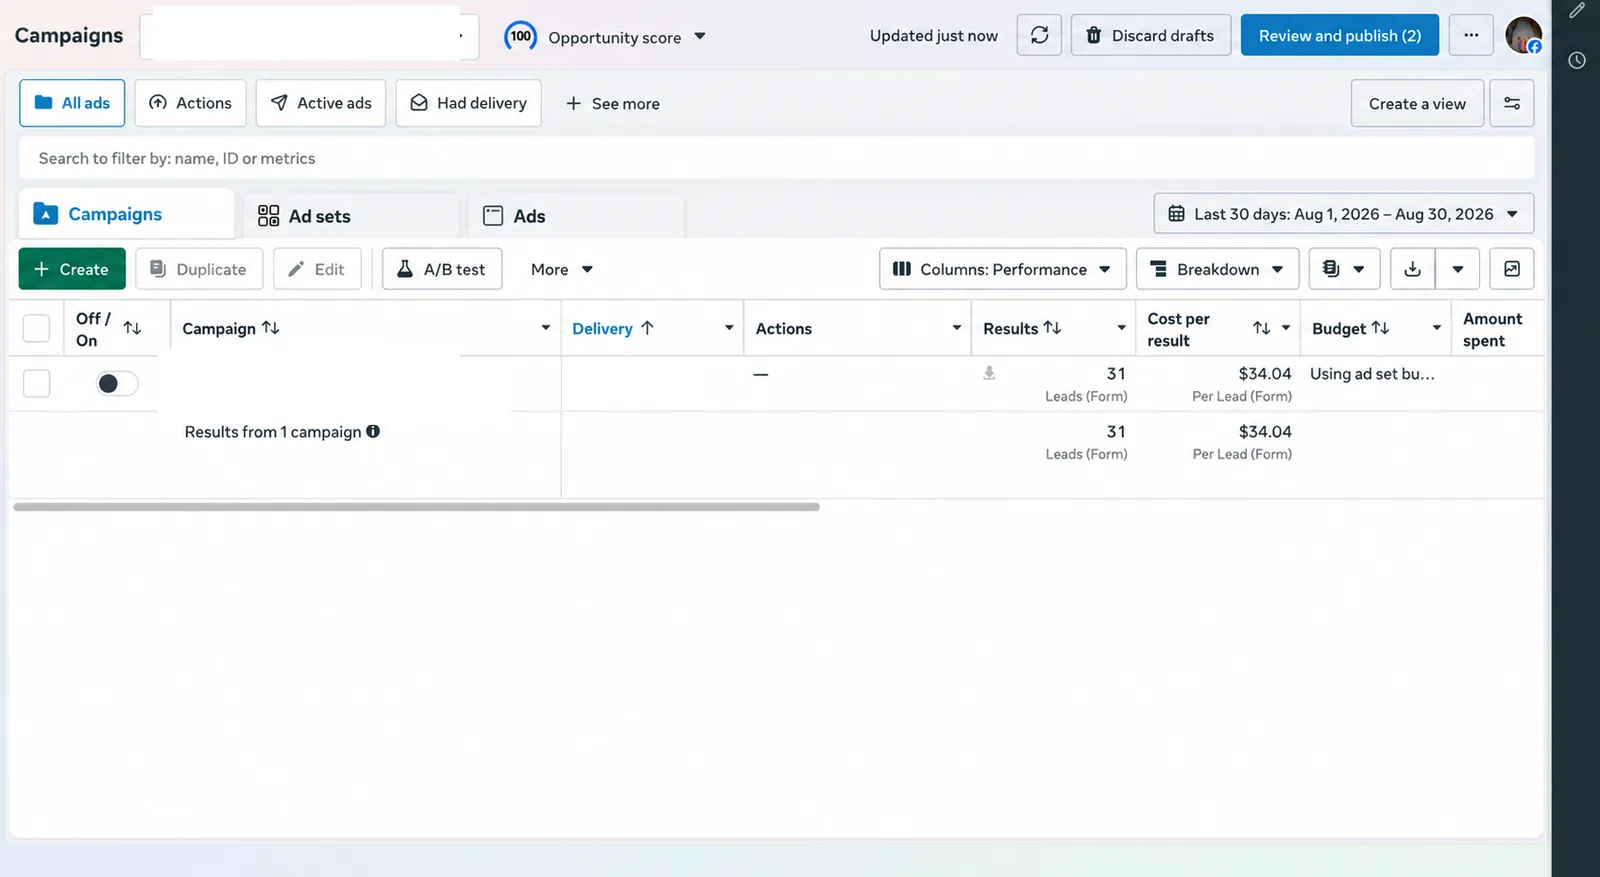Open the charts panel icon button
Image resolution: width=1600 pixels, height=877 pixels.
tap(1512, 269)
